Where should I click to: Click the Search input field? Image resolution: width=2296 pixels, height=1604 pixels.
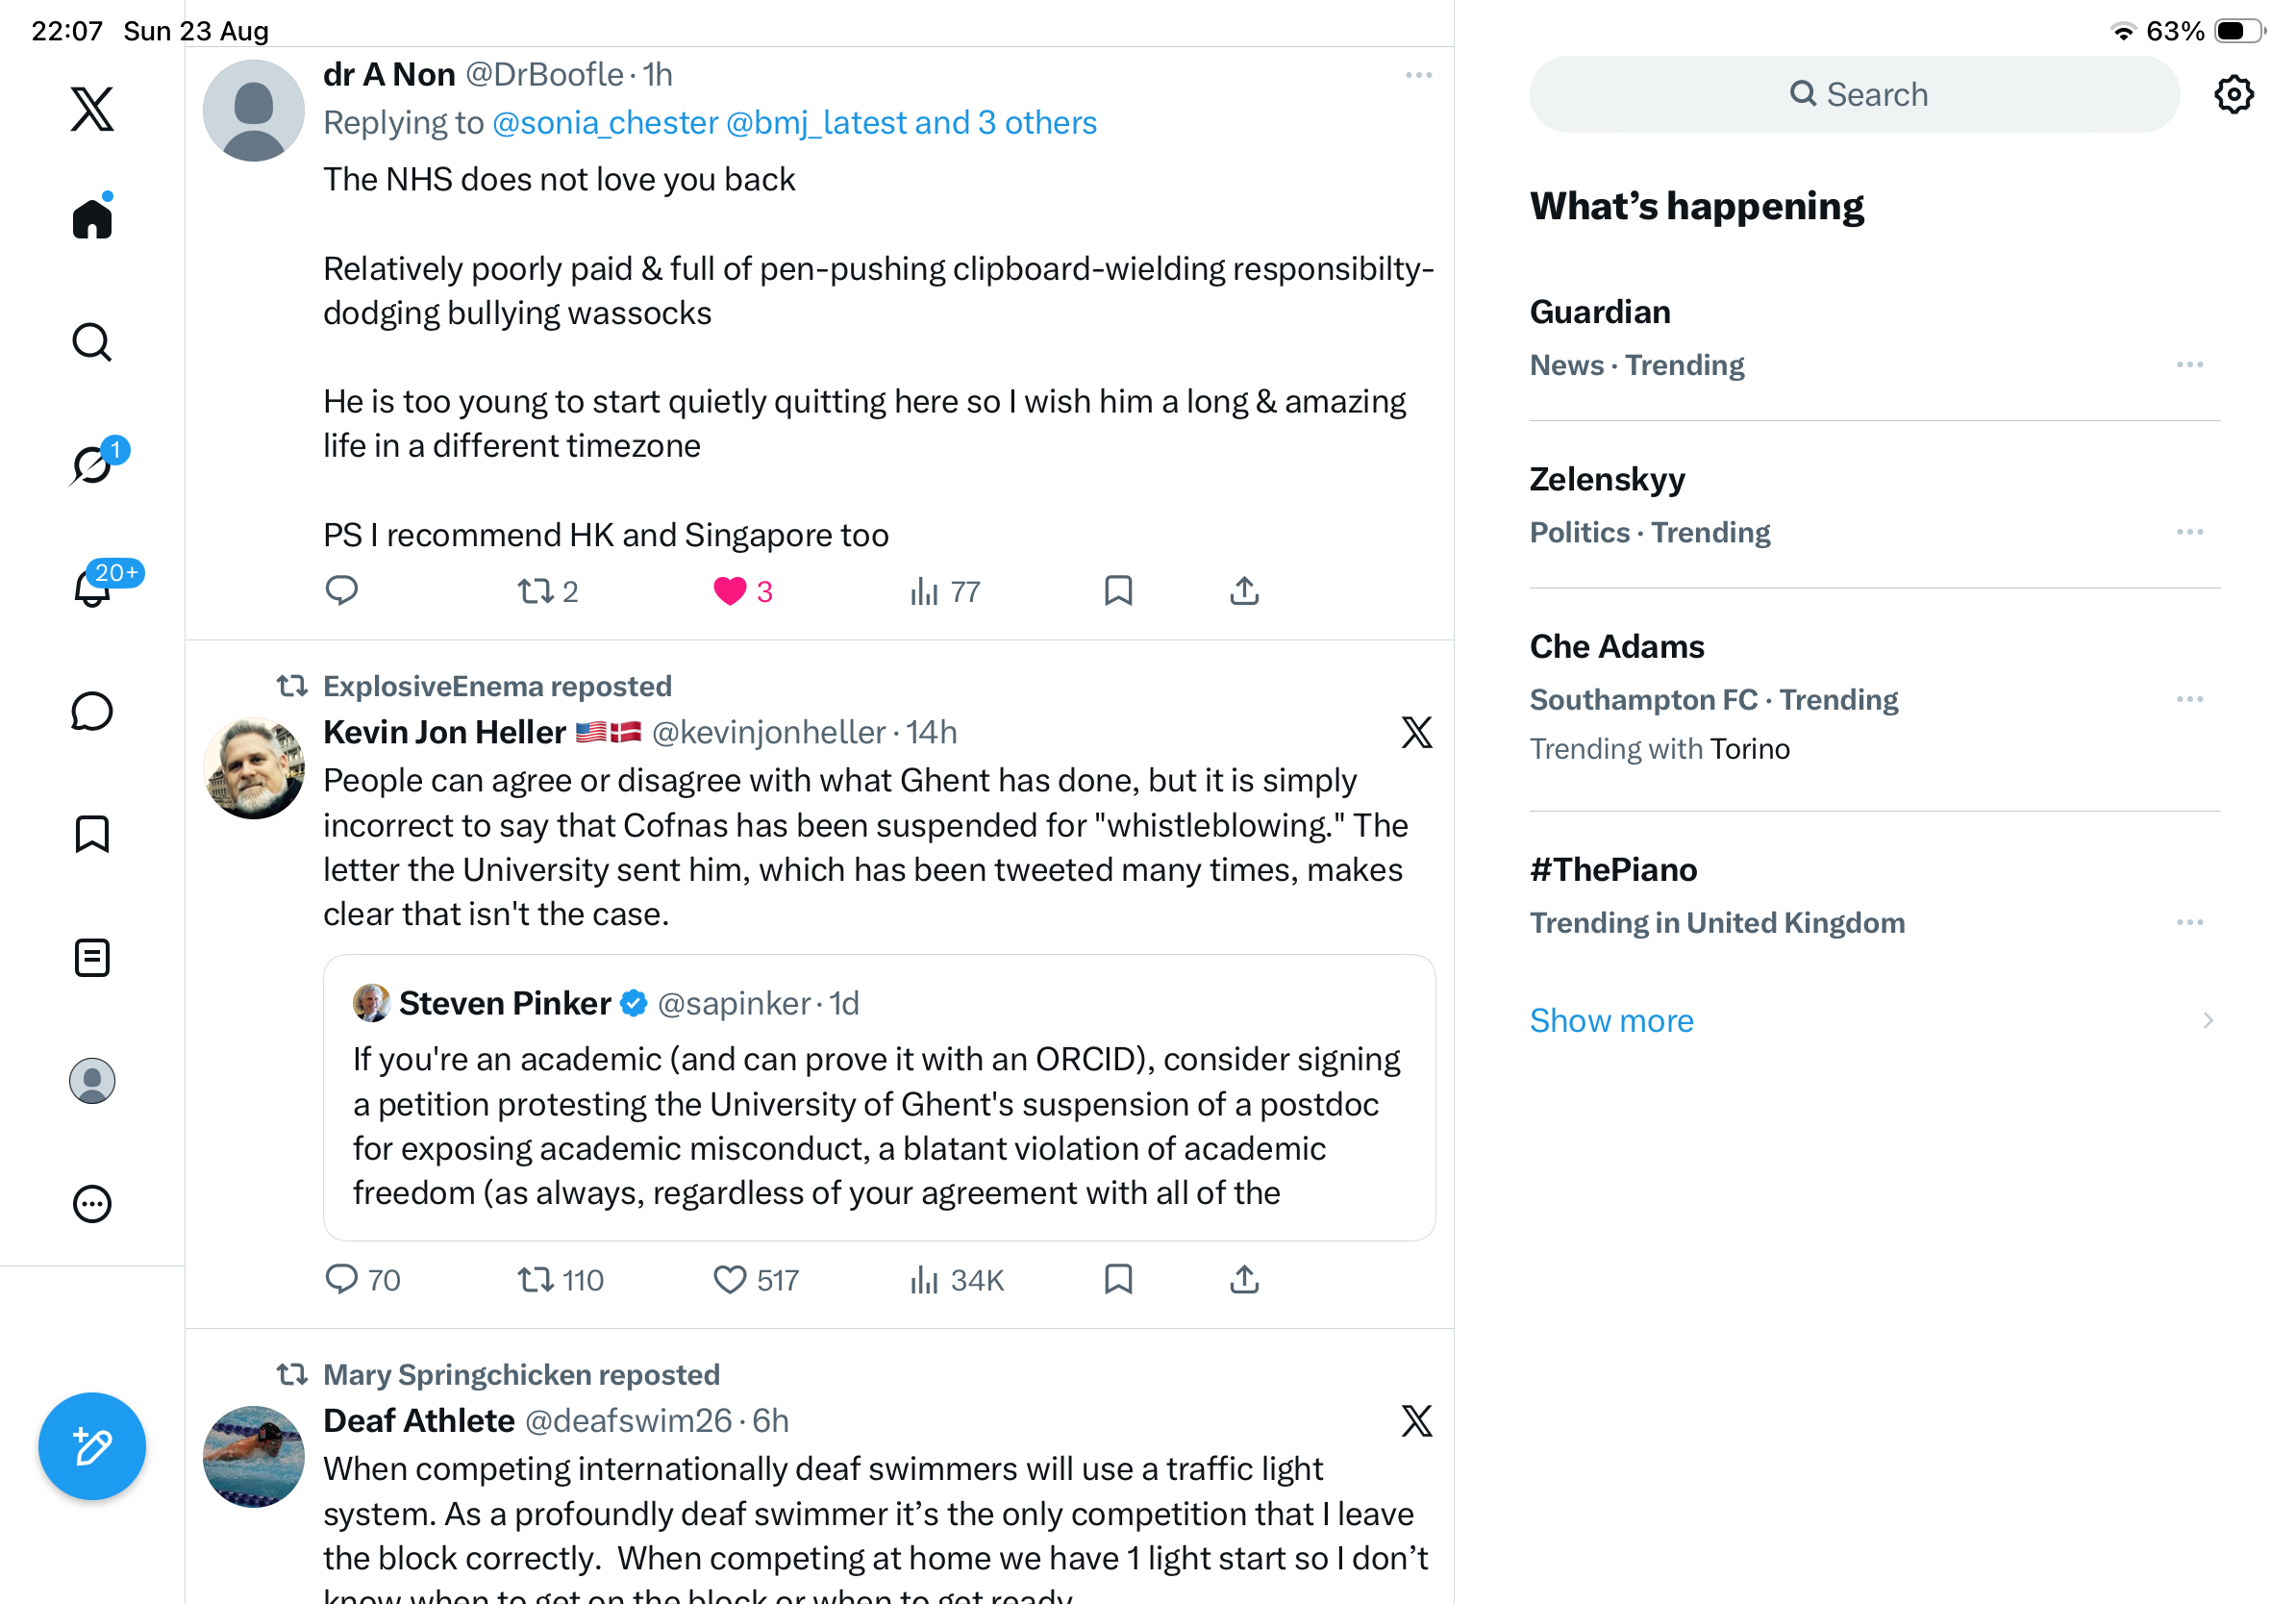[1854, 94]
